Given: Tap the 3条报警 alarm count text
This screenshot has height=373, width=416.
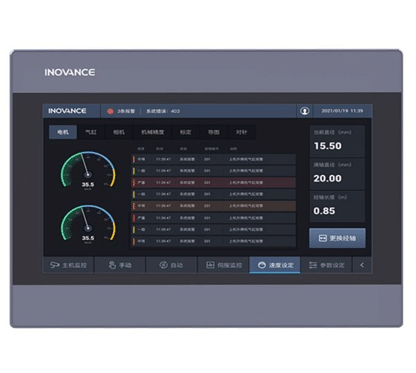Looking at the screenshot, I should coord(126,111).
